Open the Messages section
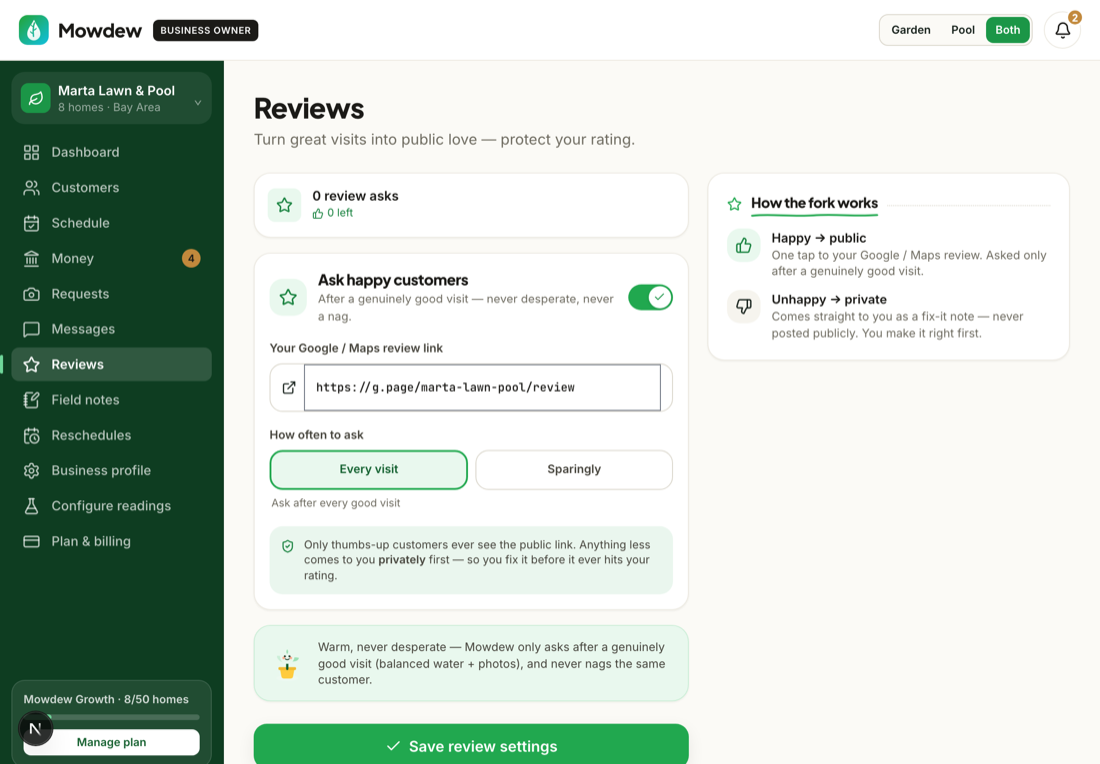Screen dimensions: 1100x764 click(x=112, y=329)
